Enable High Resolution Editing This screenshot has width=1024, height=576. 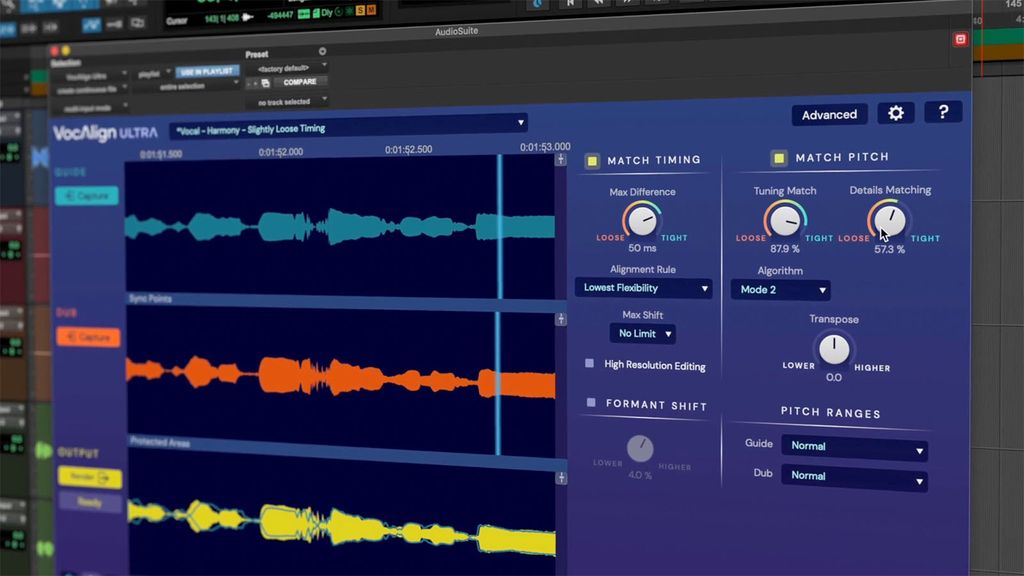pos(588,366)
